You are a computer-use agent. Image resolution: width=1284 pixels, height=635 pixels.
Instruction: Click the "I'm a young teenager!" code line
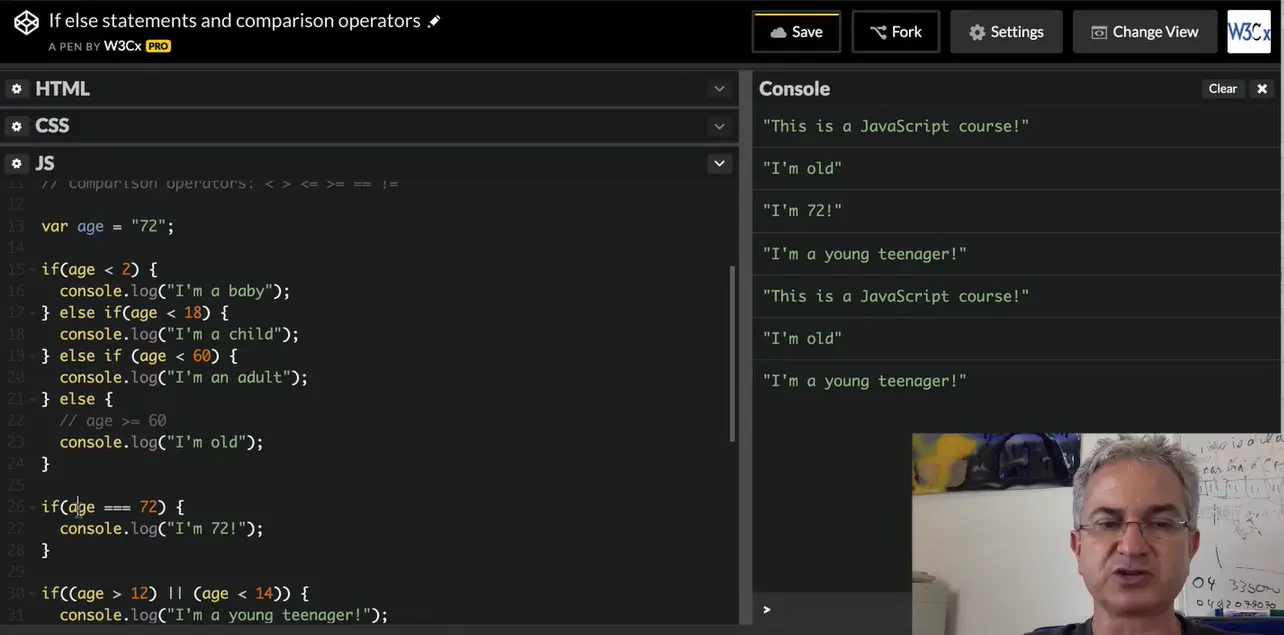point(223,615)
